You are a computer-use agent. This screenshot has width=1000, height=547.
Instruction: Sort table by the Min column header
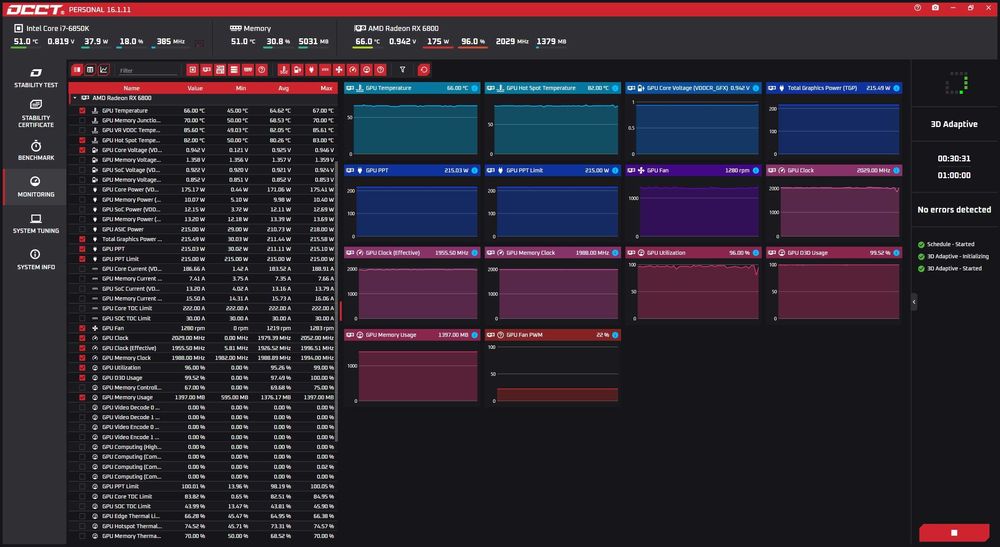click(240, 88)
